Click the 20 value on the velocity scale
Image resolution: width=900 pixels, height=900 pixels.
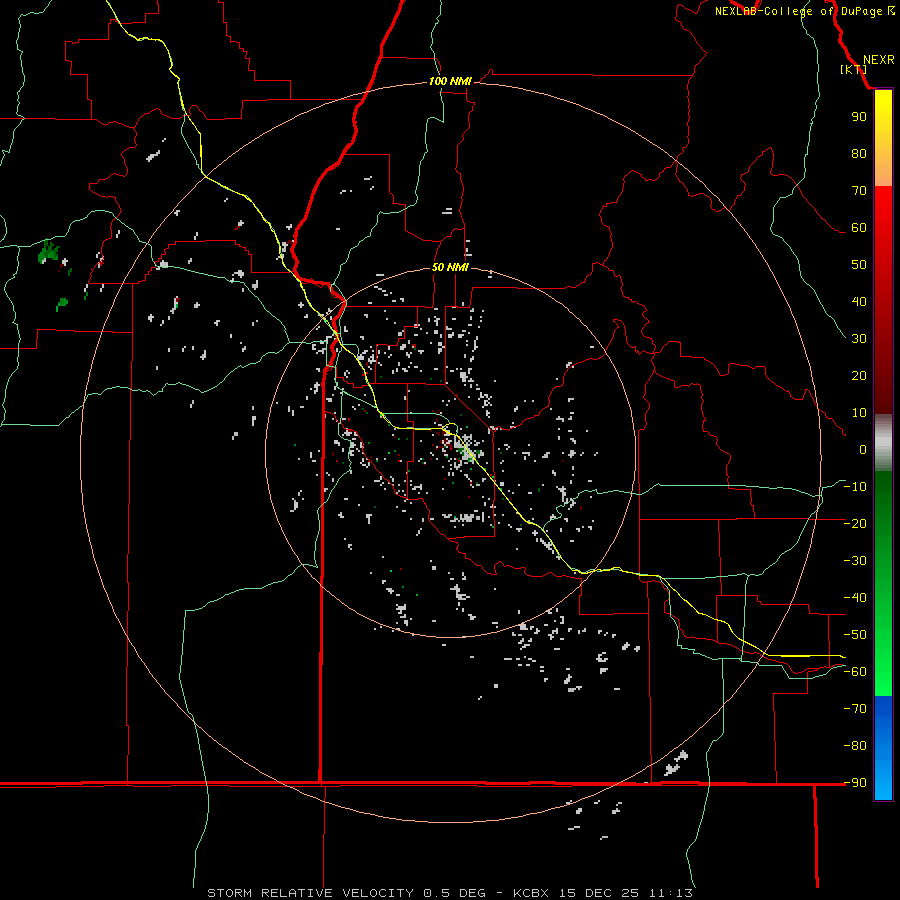click(859, 375)
